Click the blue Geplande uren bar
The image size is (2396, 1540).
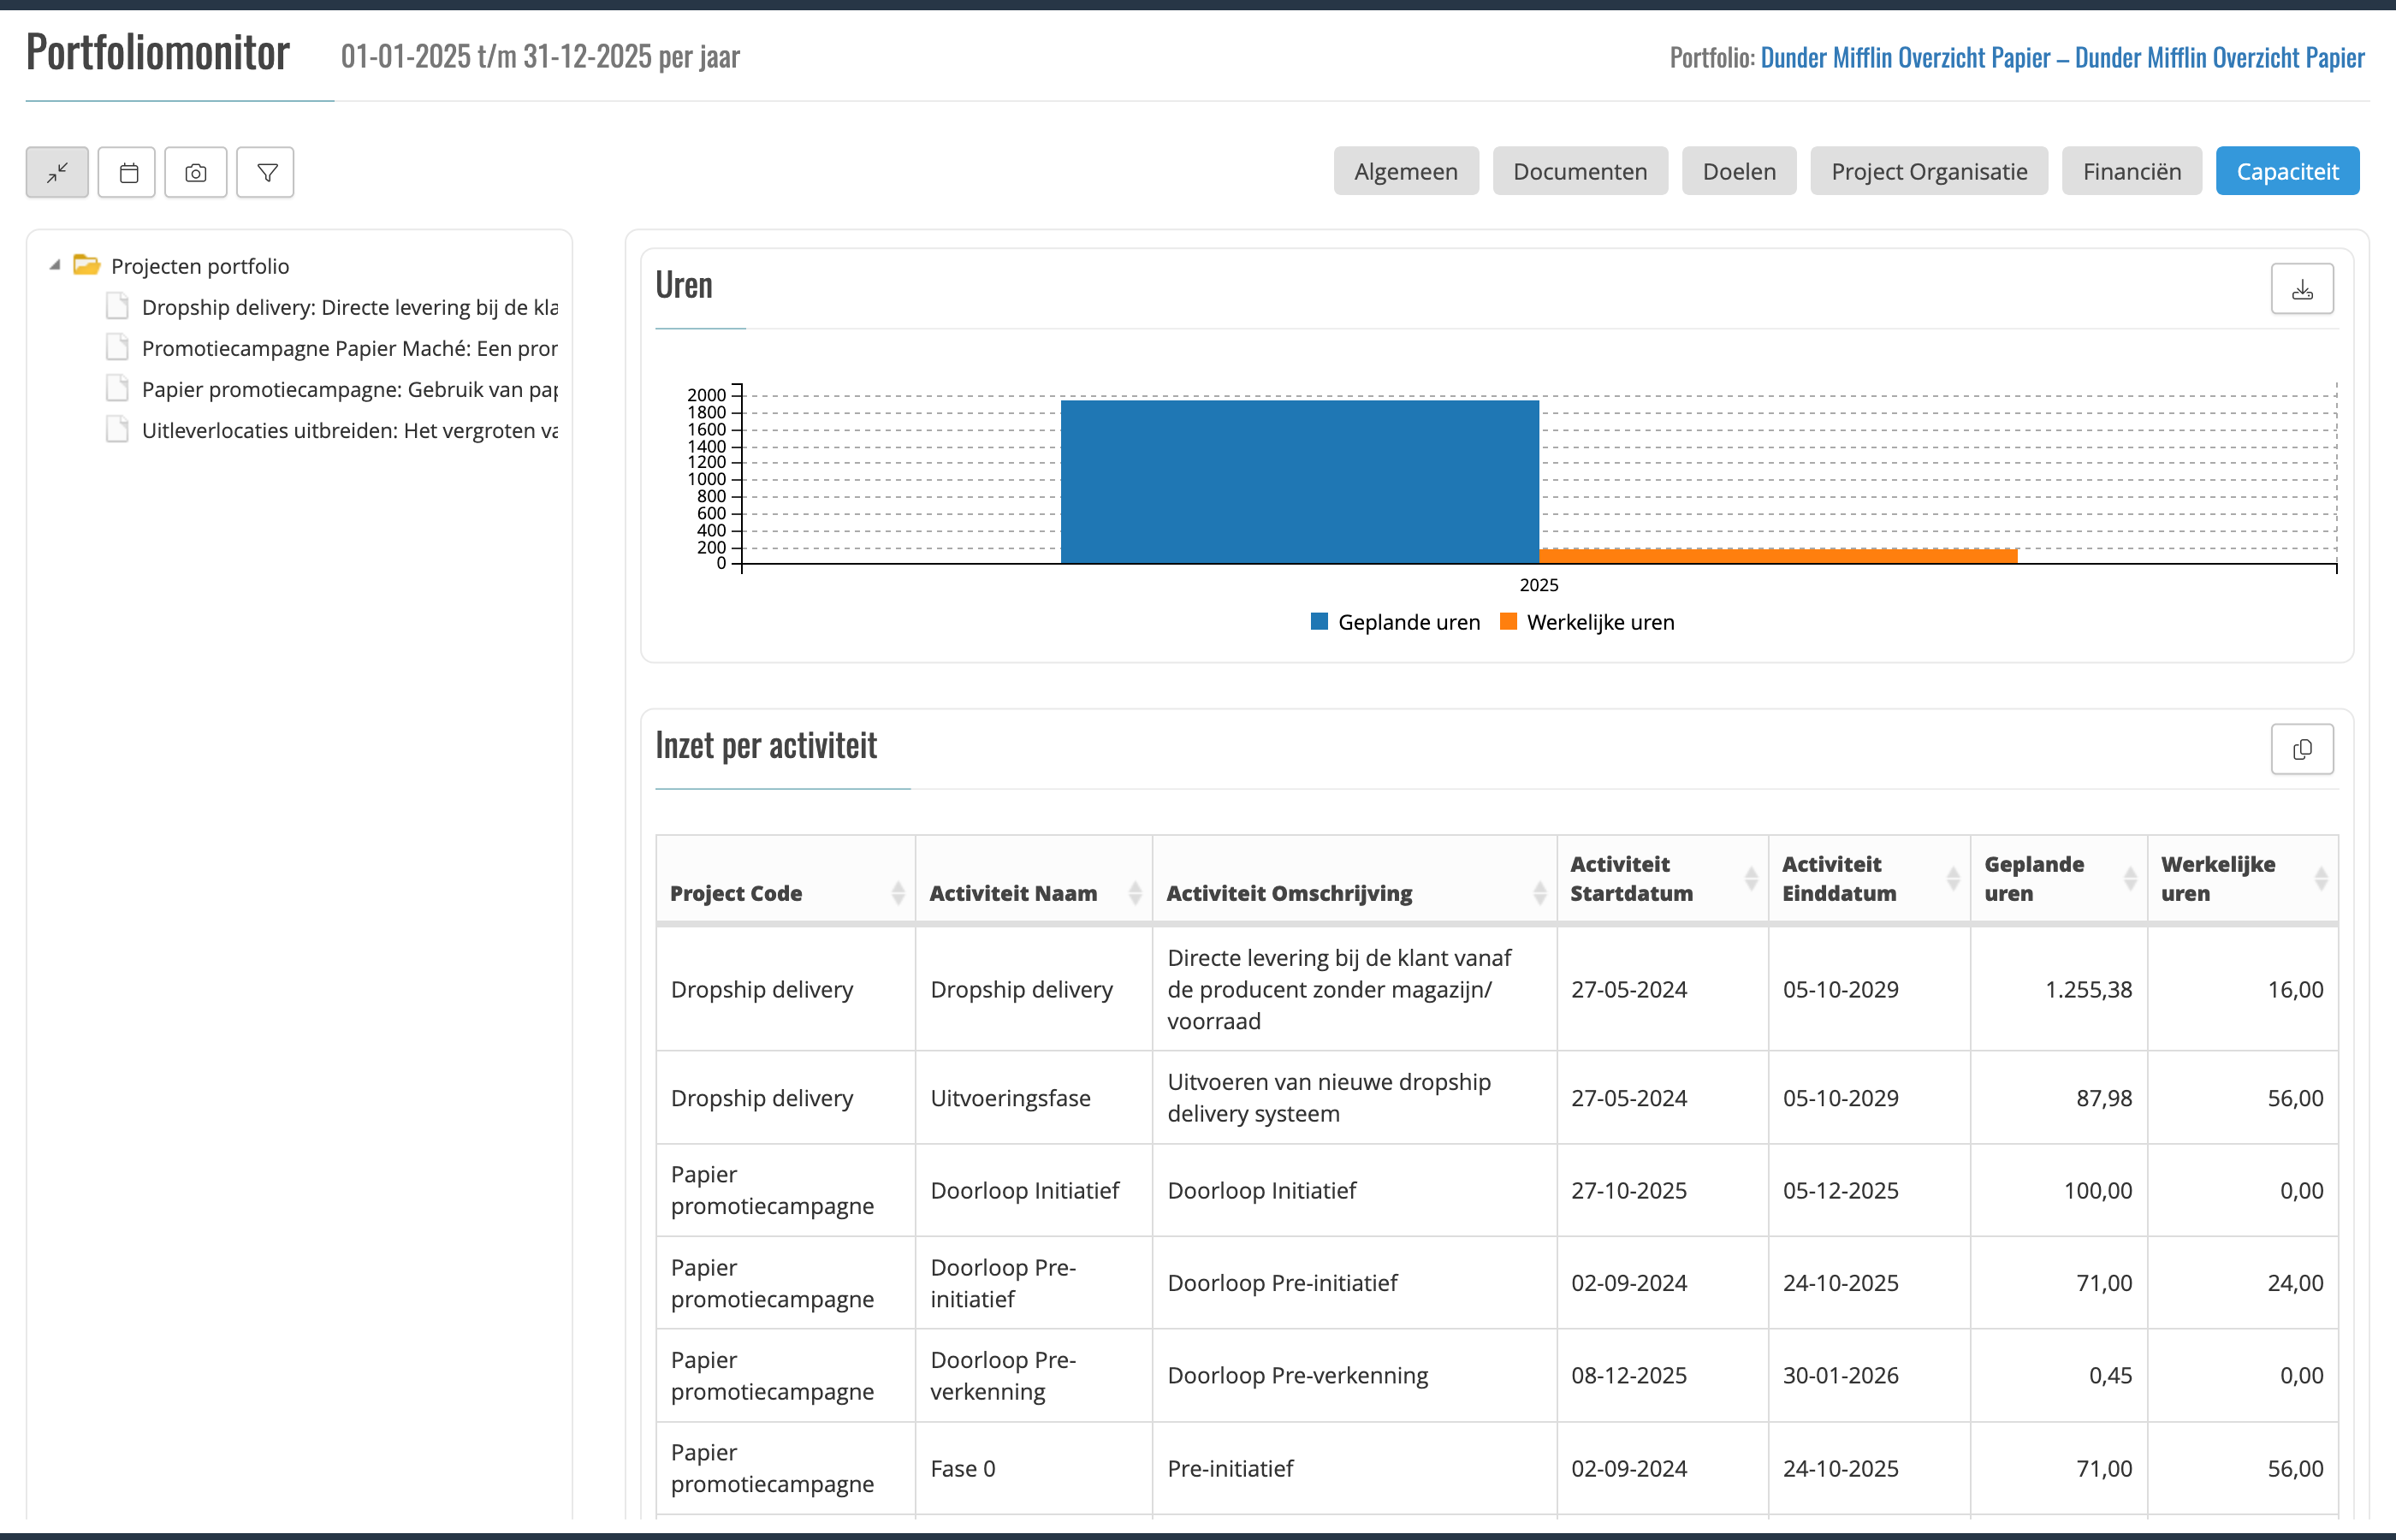[x=1299, y=481]
